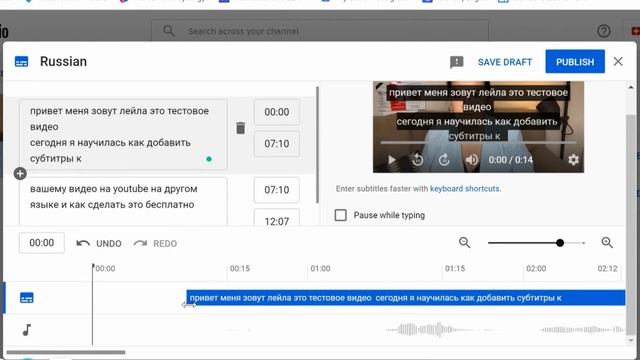
Task: Click the first caption text box
Action: click(x=123, y=134)
